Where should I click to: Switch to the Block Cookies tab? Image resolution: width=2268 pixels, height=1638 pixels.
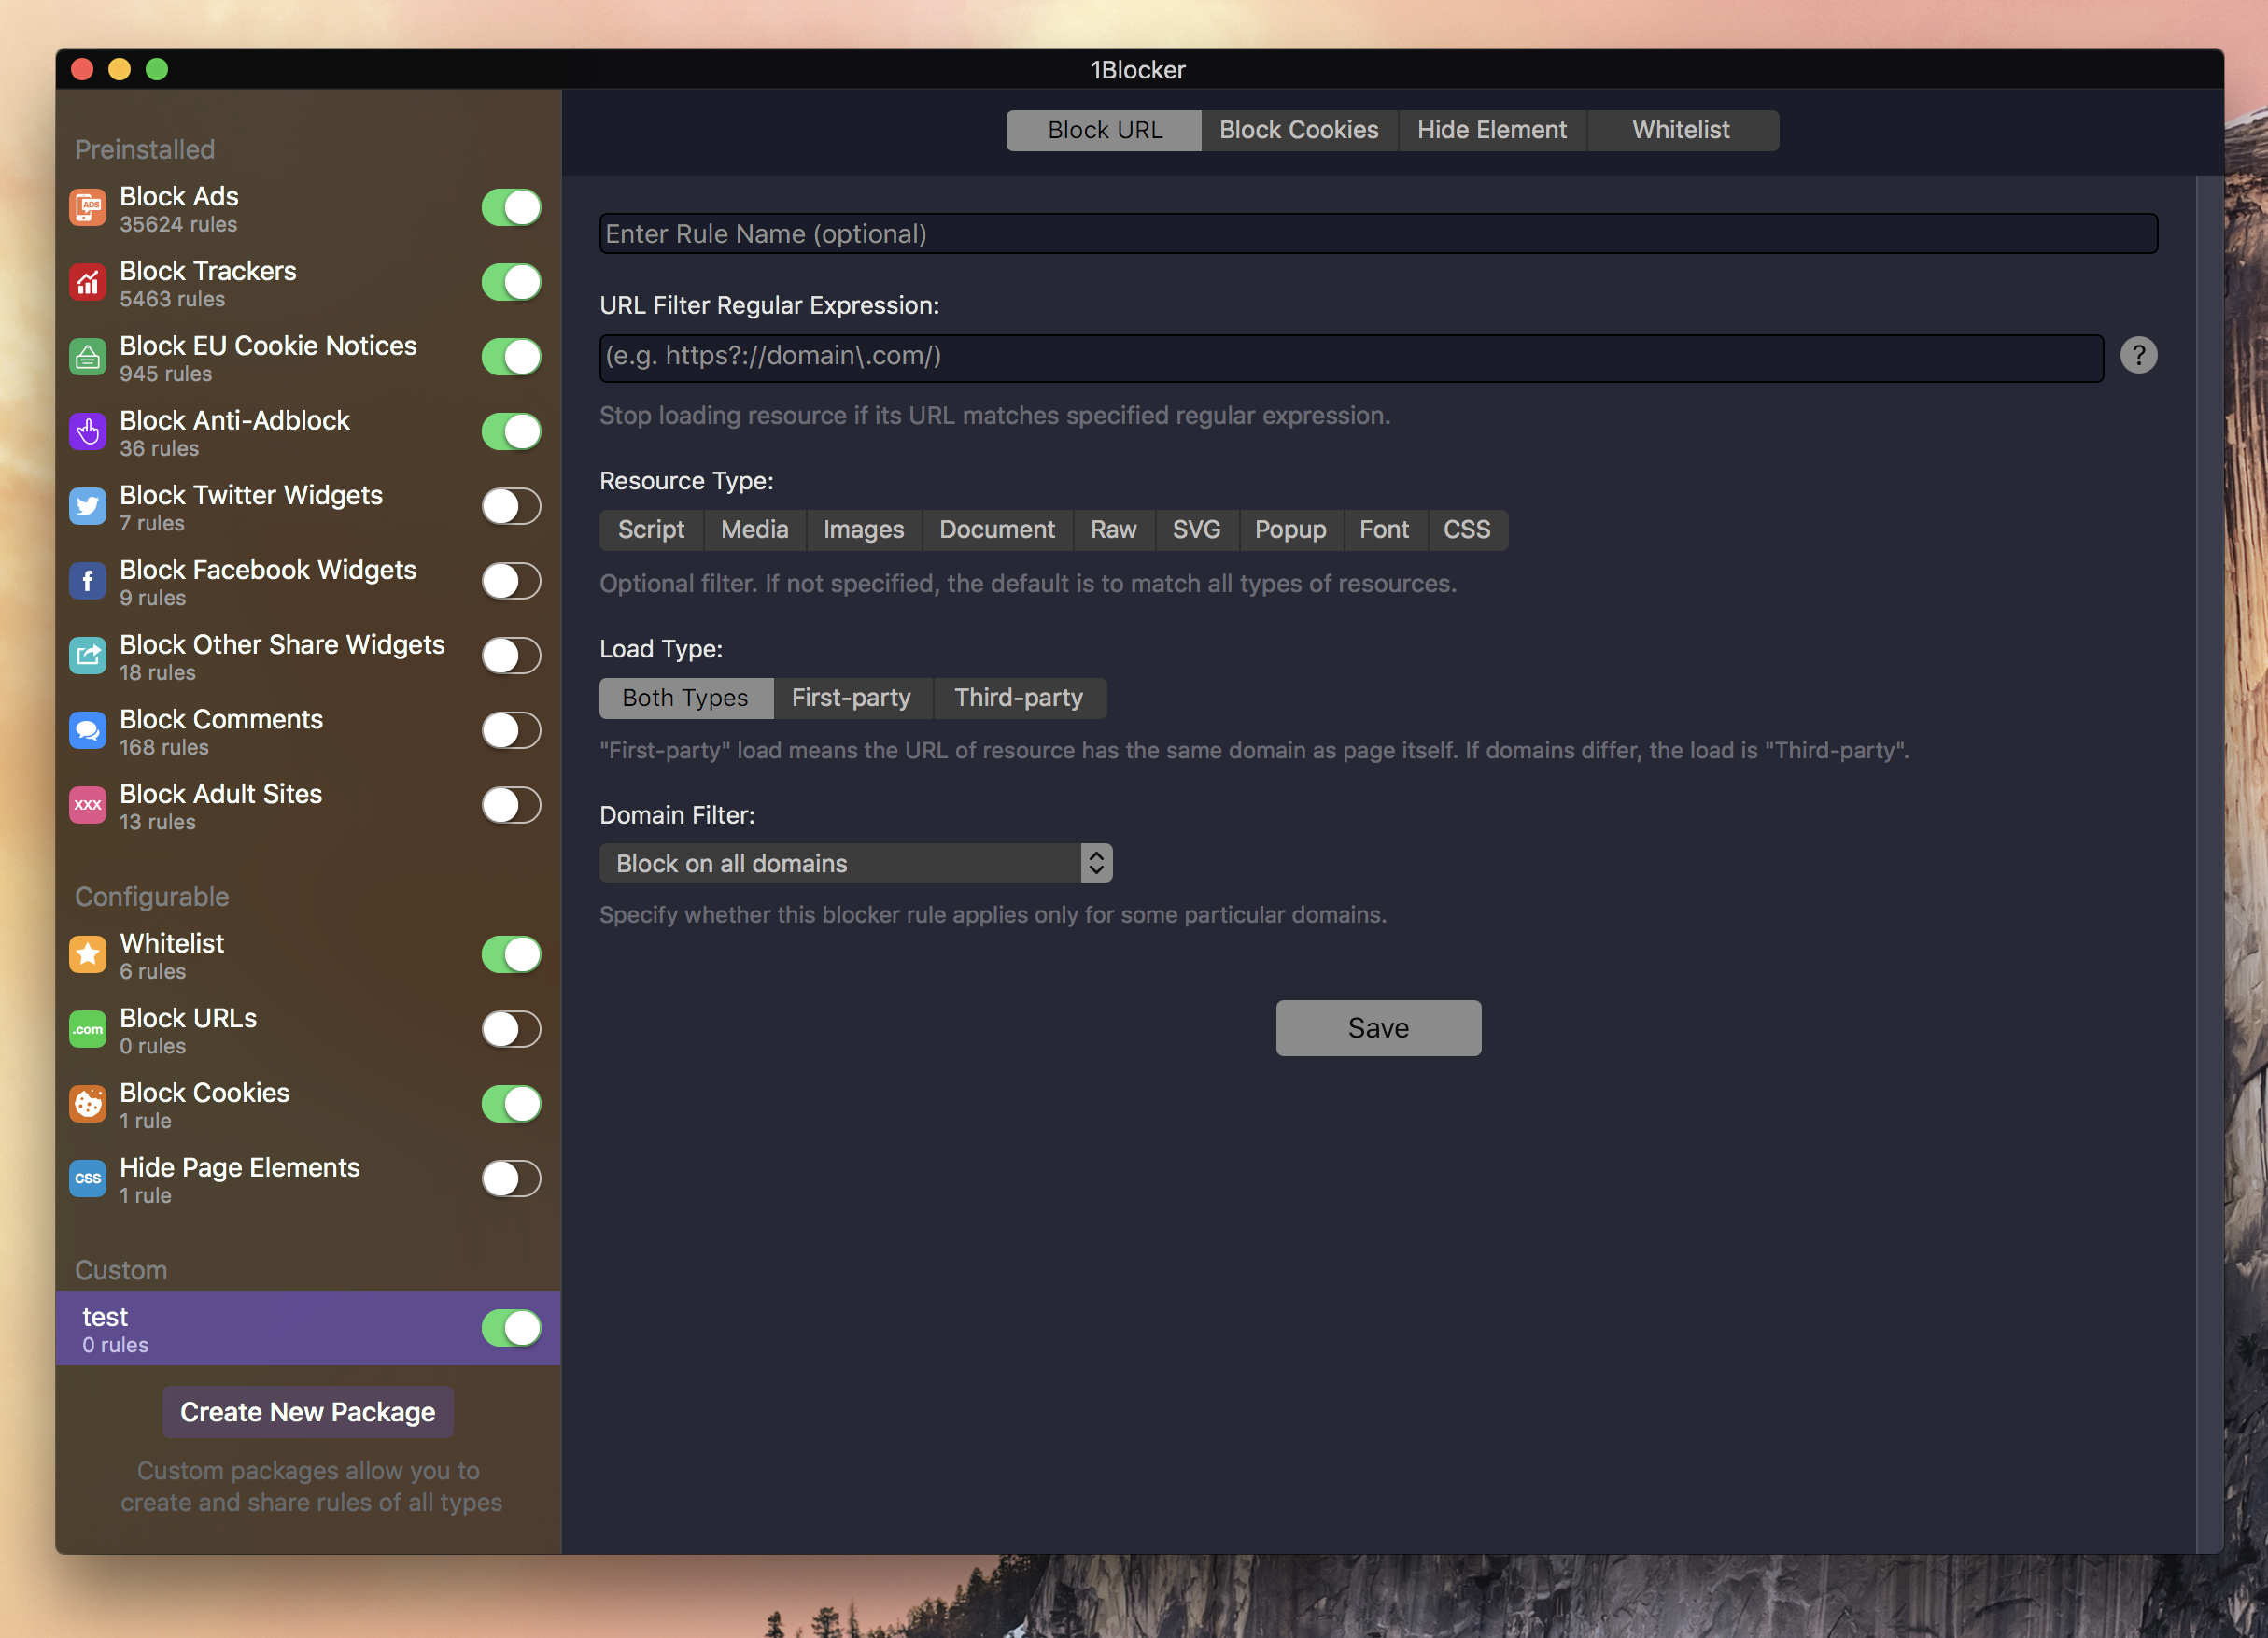coord(1298,130)
